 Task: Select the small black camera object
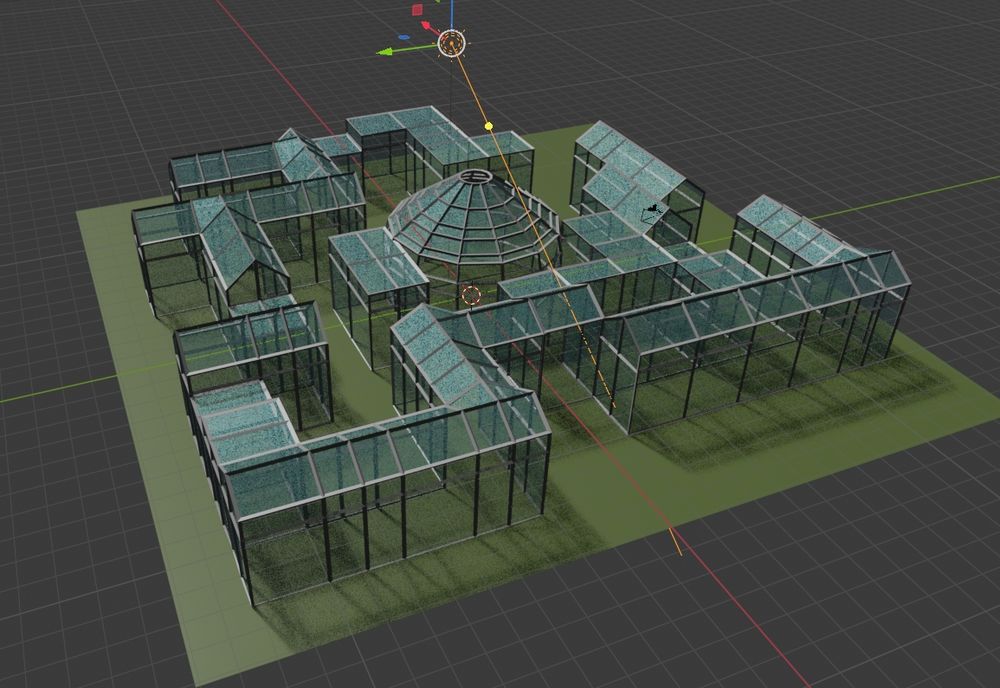[652, 212]
